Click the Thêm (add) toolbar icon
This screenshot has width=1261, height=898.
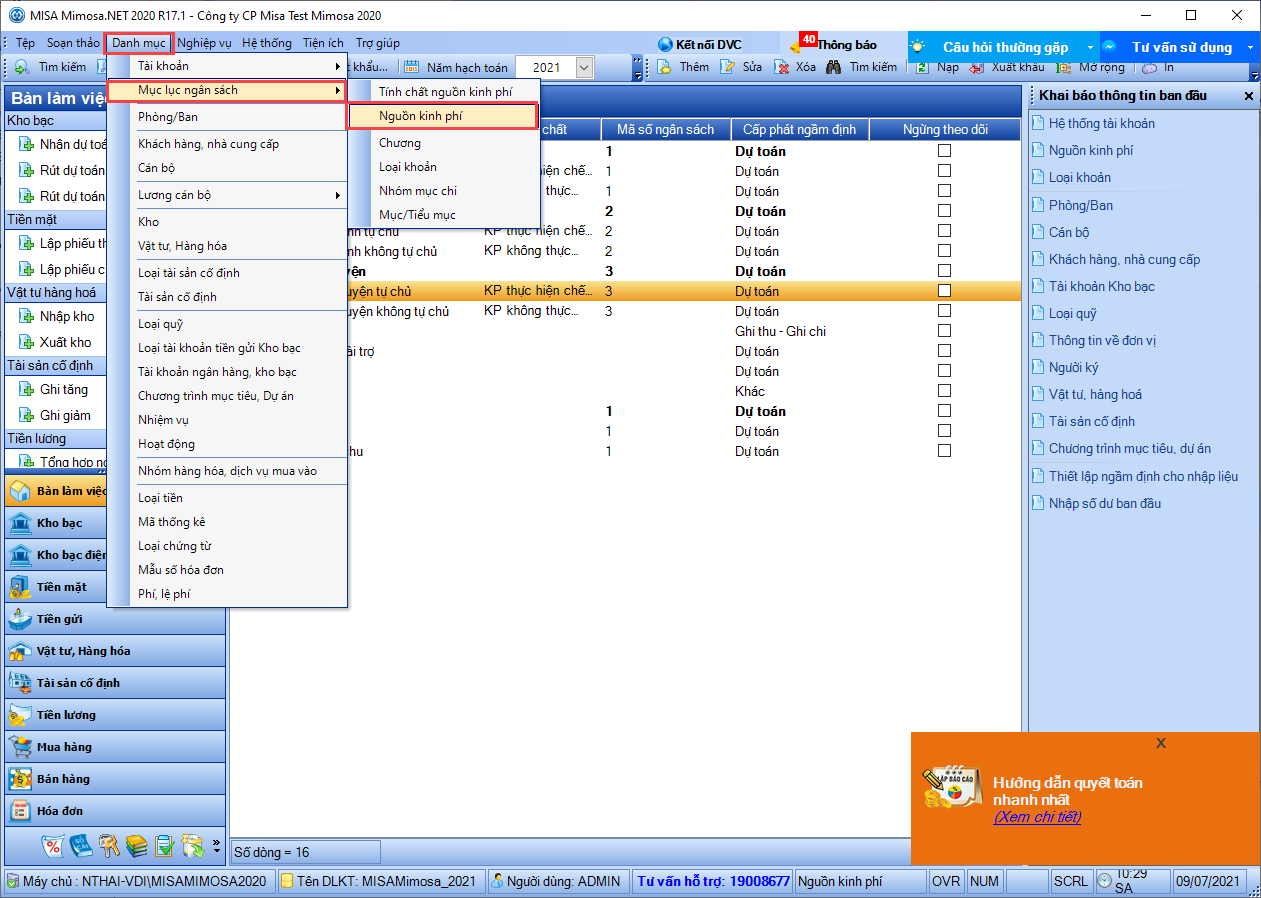click(x=664, y=67)
